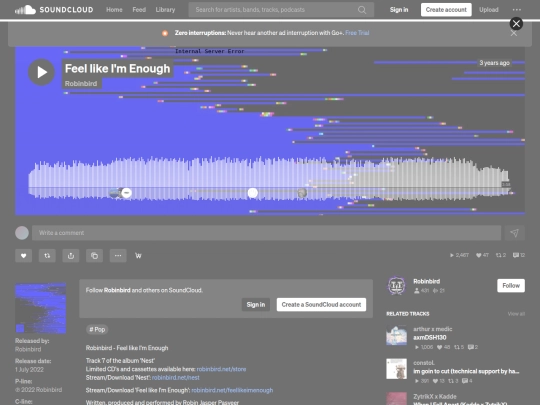The image size is (540, 405).
Task: Click the track title Feel like I'm Enough
Action: coord(117,69)
